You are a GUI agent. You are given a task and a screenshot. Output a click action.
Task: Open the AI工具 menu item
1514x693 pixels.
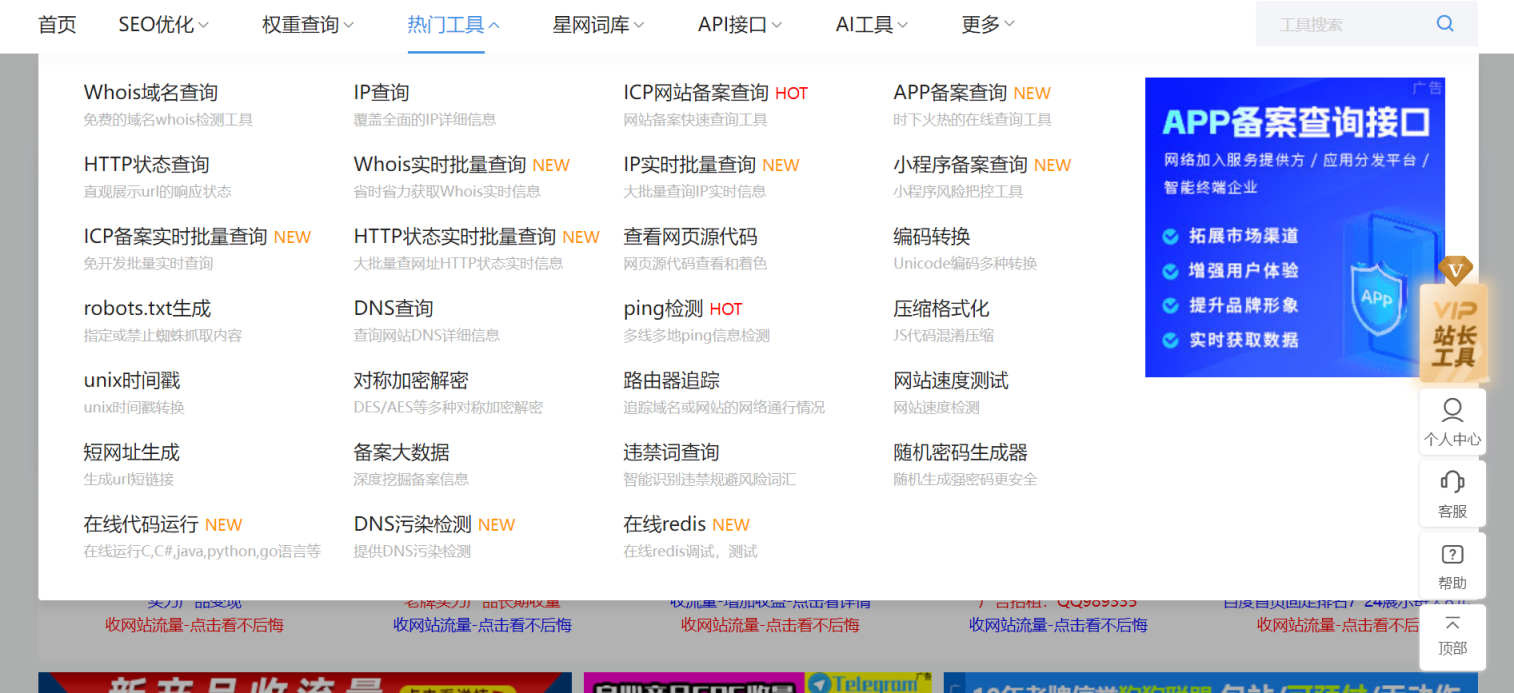coord(871,25)
